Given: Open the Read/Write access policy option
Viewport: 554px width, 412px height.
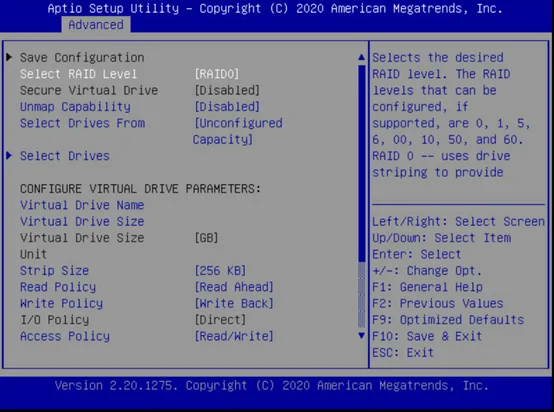Looking at the screenshot, I should pyautogui.click(x=234, y=336).
